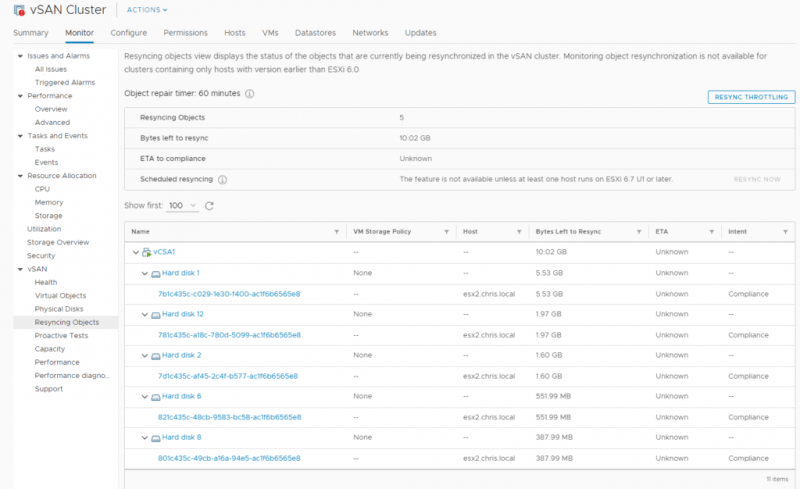Click the disk icon beside Hard disk 8
This screenshot has height=489, width=800.
[x=156, y=438]
